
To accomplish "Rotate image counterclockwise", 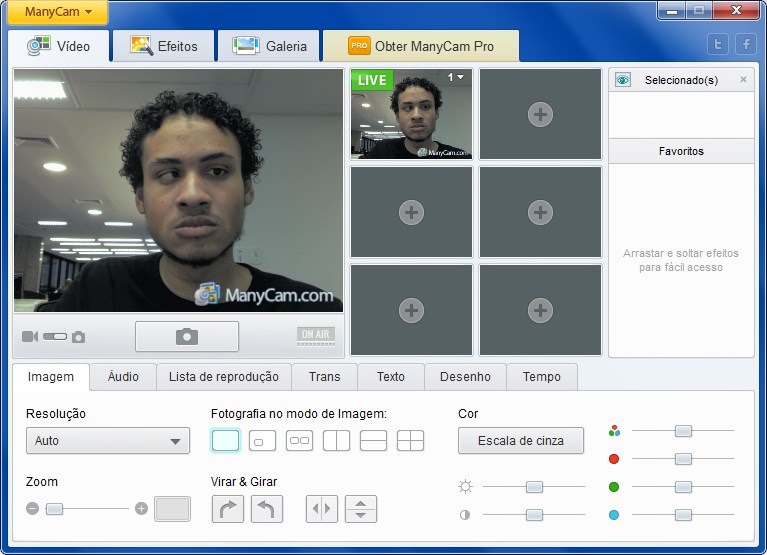I will click(267, 509).
